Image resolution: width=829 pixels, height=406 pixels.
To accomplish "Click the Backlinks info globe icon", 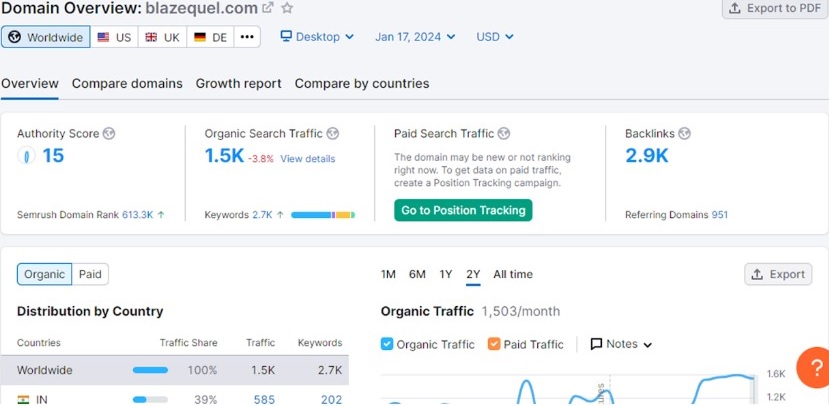I will click(684, 134).
